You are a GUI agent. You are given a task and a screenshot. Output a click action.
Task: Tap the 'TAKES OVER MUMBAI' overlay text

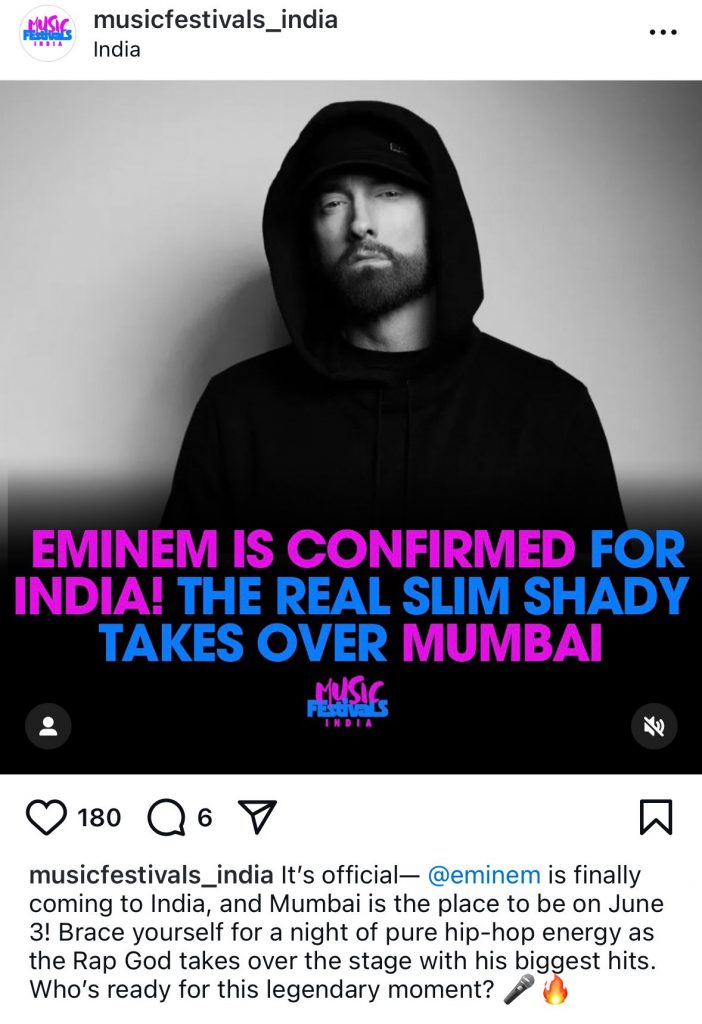click(351, 643)
